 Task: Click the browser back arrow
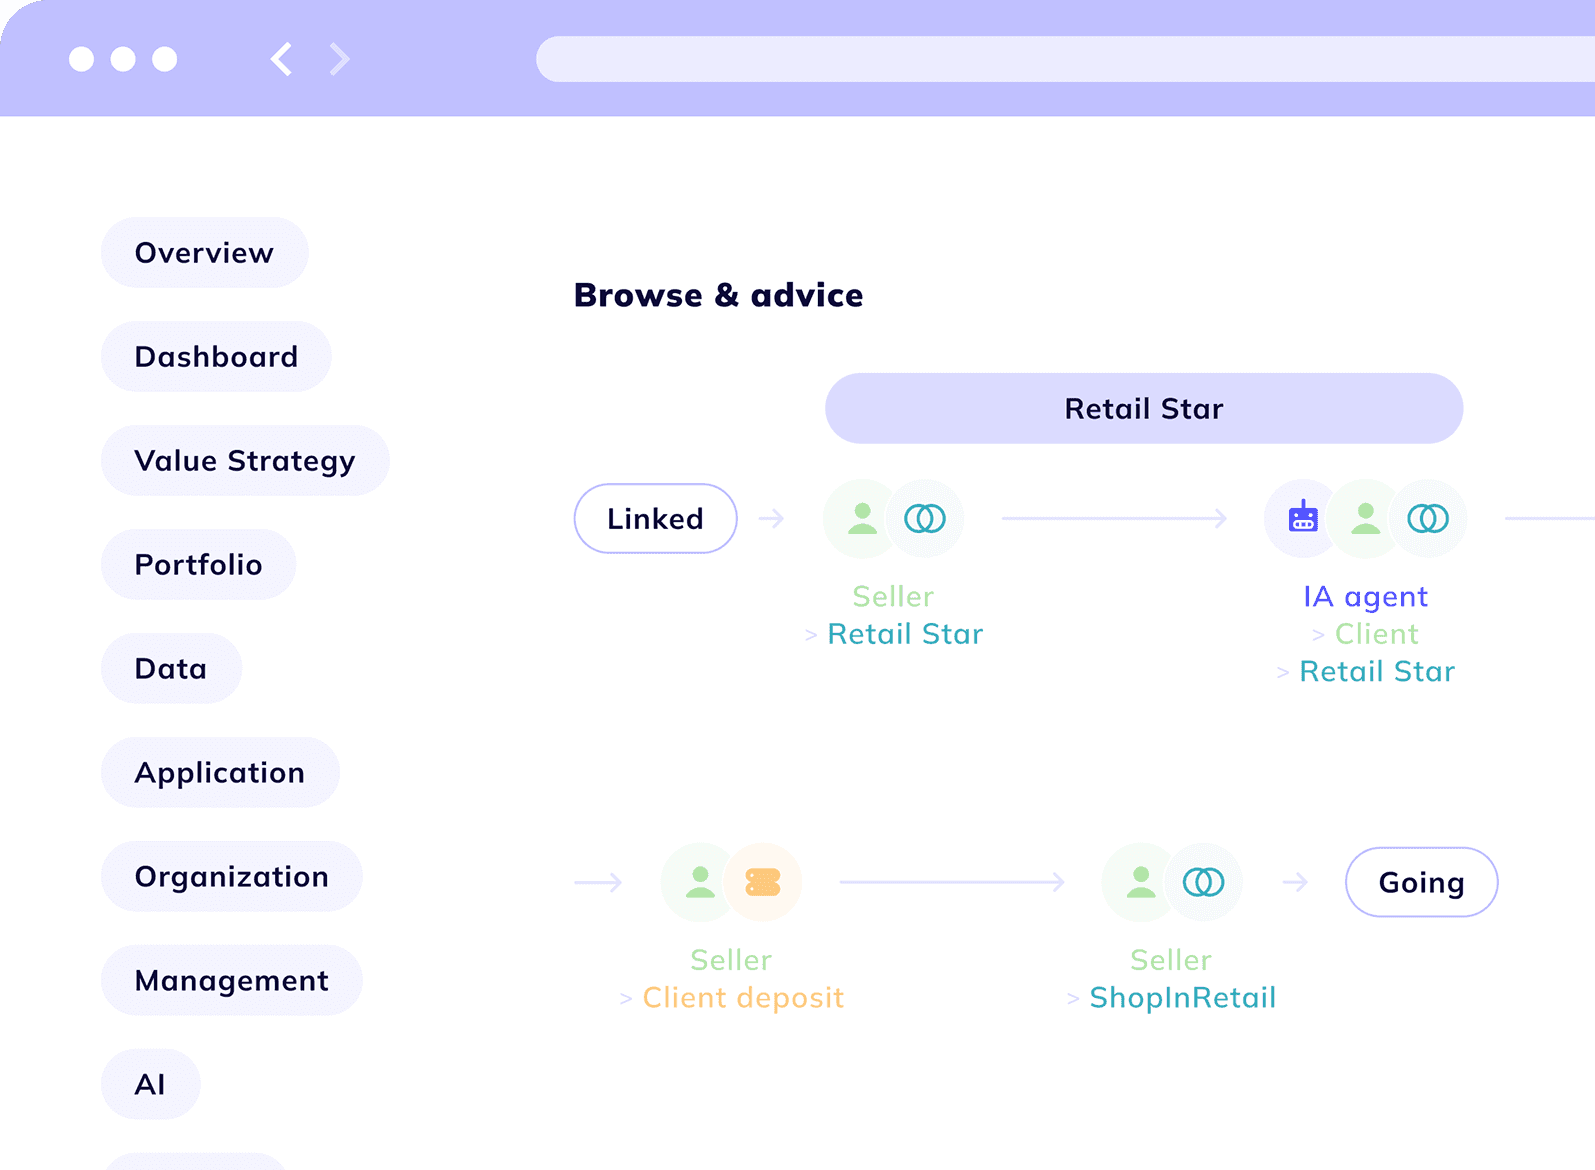(x=282, y=59)
